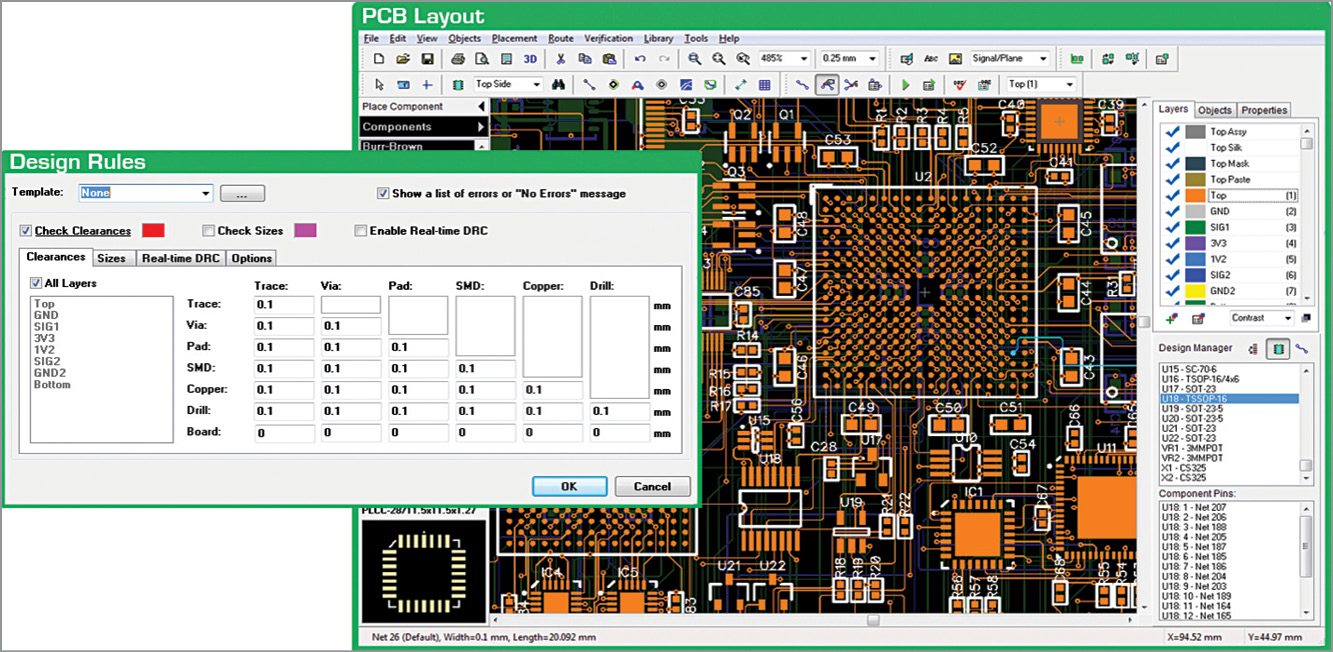Click the Cancel button in Design Rules

tap(651, 486)
